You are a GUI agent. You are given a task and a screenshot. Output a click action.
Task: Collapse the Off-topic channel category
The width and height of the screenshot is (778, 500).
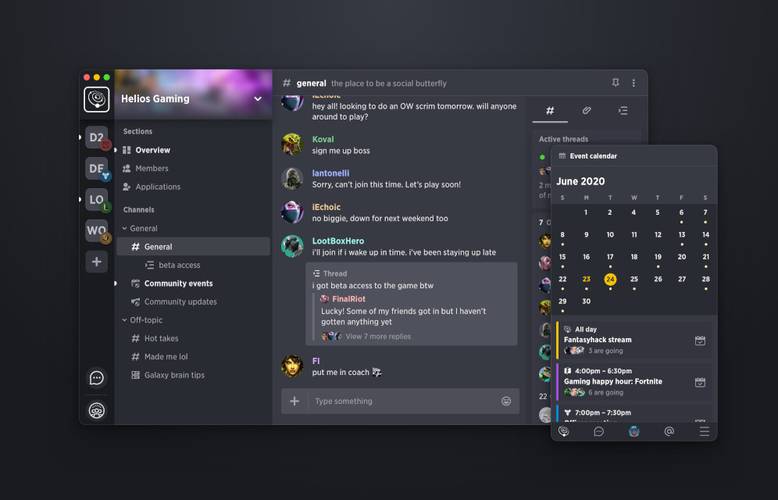click(142, 320)
